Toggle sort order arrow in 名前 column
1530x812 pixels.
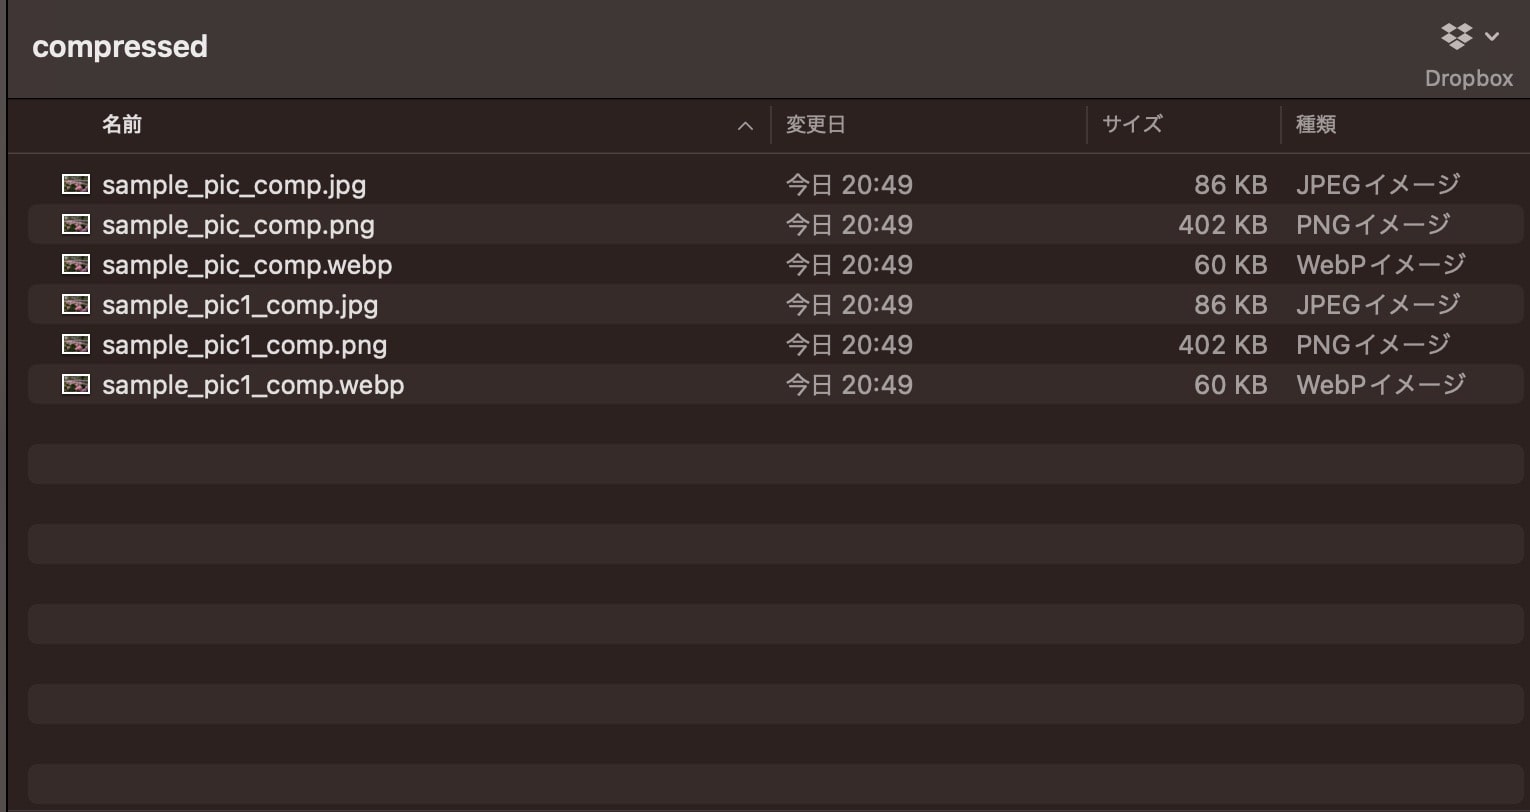click(x=745, y=125)
